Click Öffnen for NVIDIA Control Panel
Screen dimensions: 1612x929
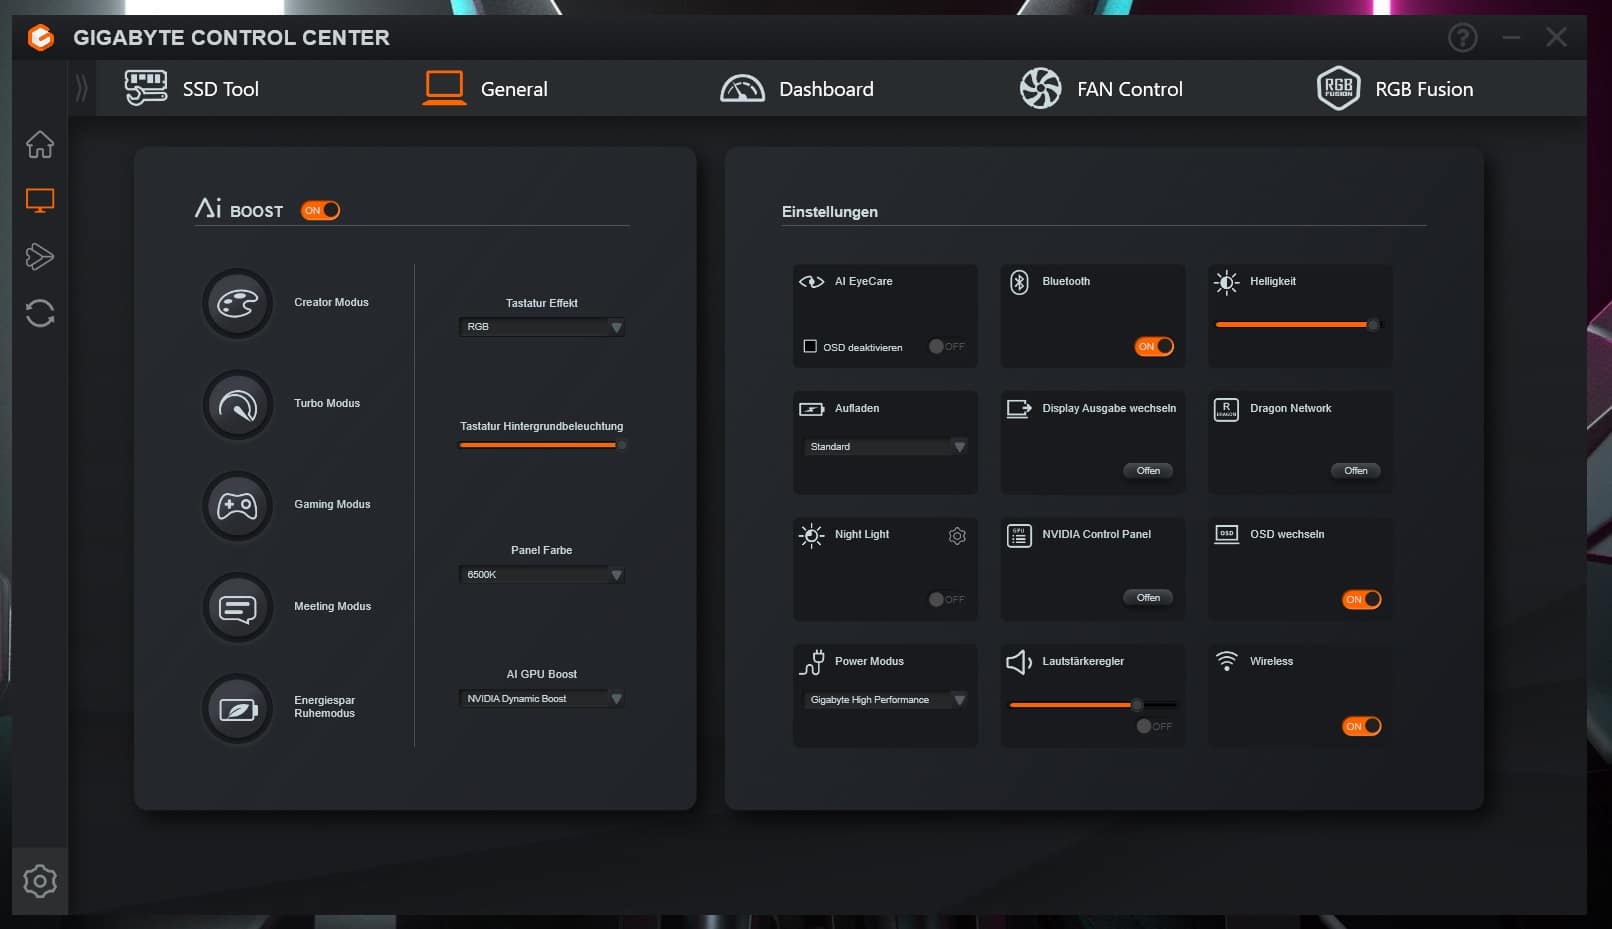(x=1148, y=598)
